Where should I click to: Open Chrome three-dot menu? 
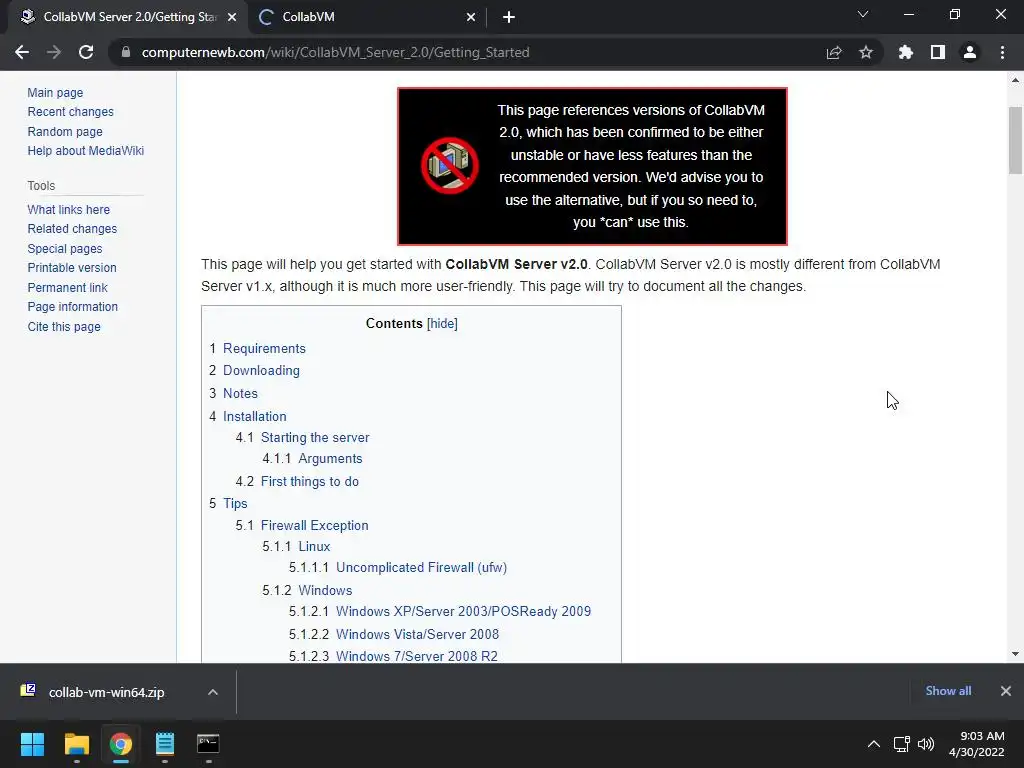click(1002, 52)
